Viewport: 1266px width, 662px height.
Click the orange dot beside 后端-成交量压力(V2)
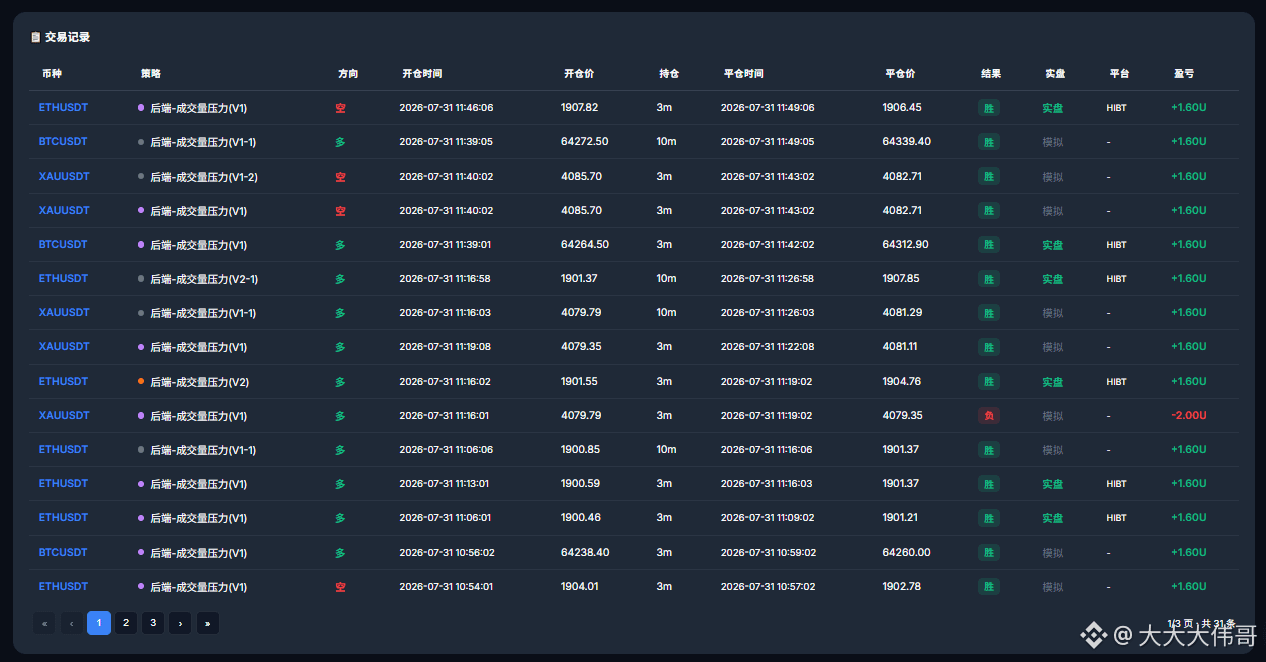pyautogui.click(x=141, y=381)
